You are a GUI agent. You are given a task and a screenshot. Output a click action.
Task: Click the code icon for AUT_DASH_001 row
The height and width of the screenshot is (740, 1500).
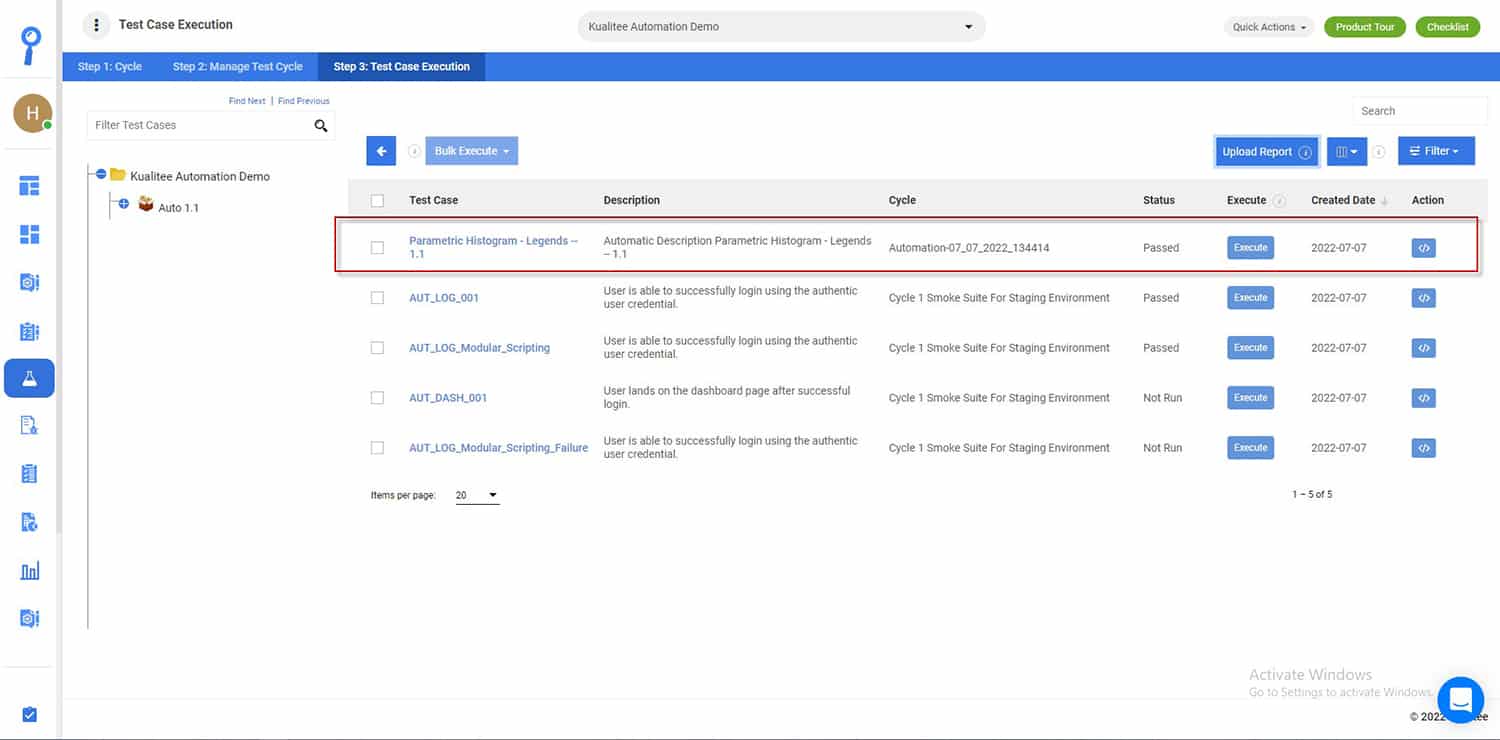pos(1424,398)
